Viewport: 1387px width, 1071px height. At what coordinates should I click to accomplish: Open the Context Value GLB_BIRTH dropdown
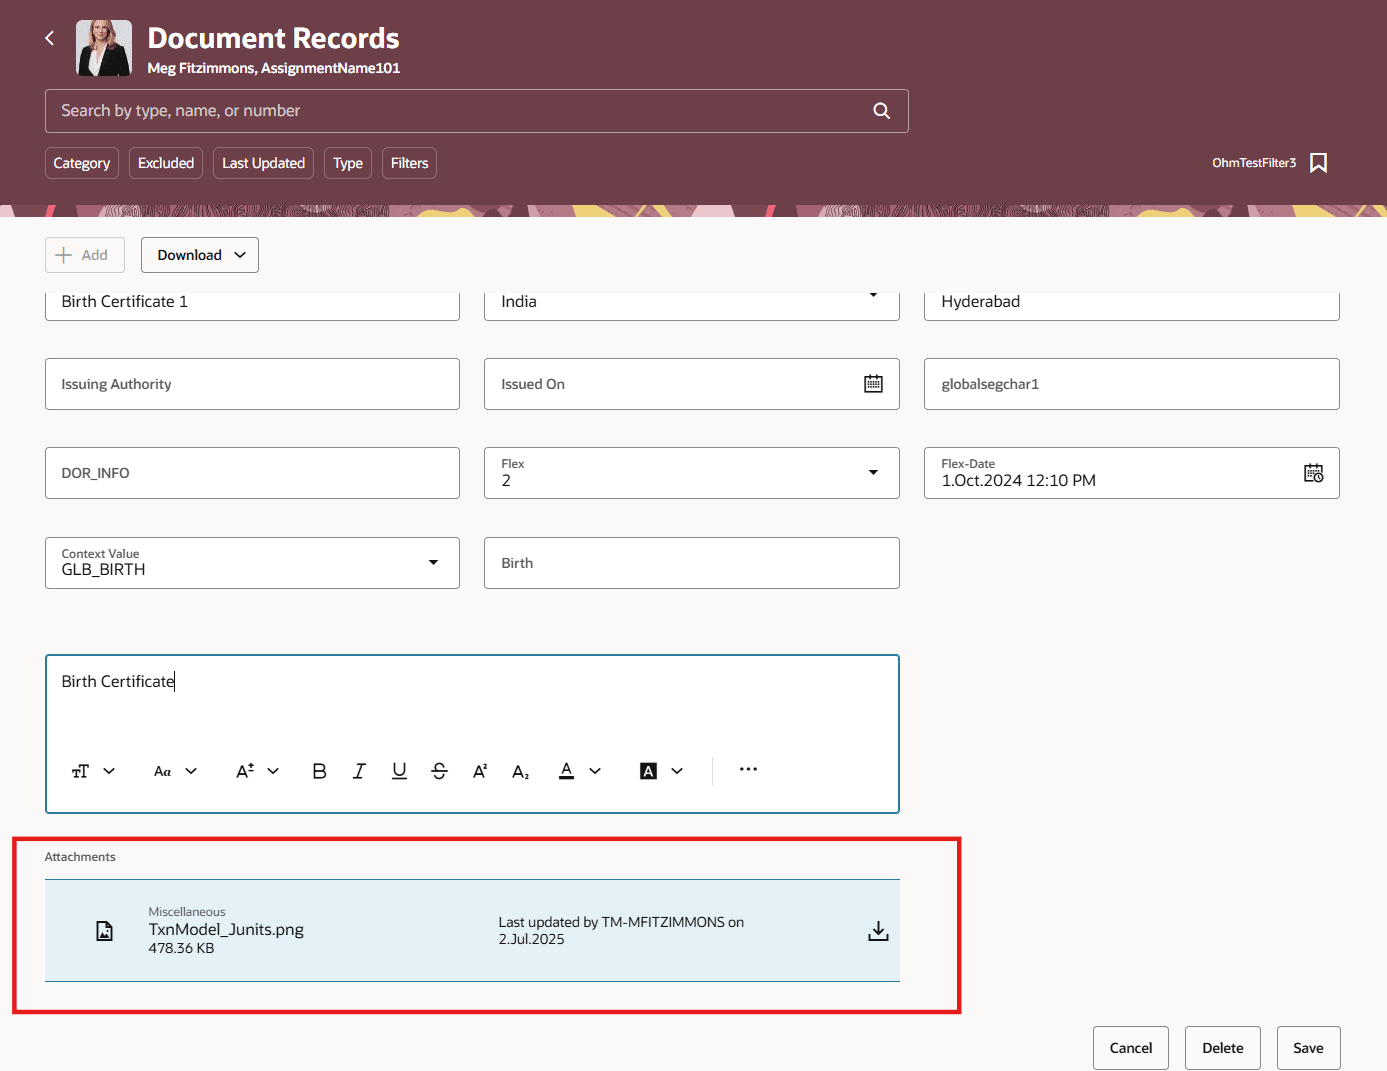[433, 562]
